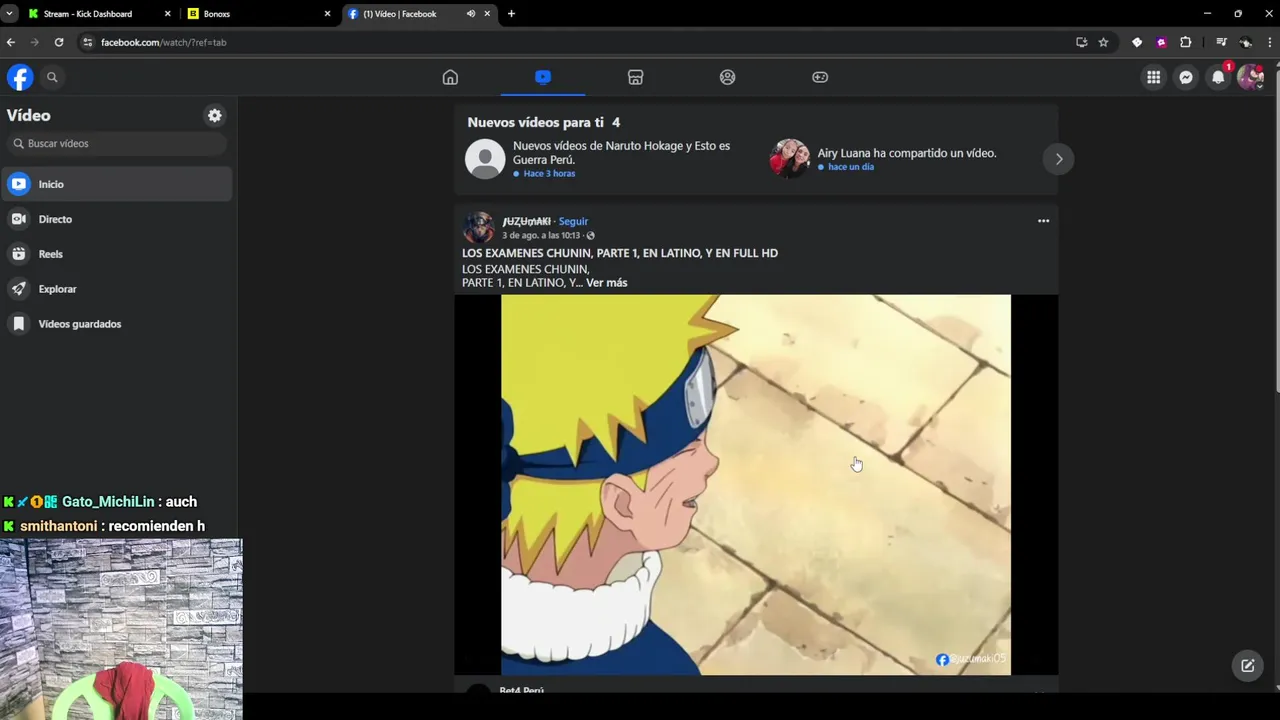Mute the Facebook tab audio speaker icon
The width and height of the screenshot is (1280, 720).
[x=470, y=14]
